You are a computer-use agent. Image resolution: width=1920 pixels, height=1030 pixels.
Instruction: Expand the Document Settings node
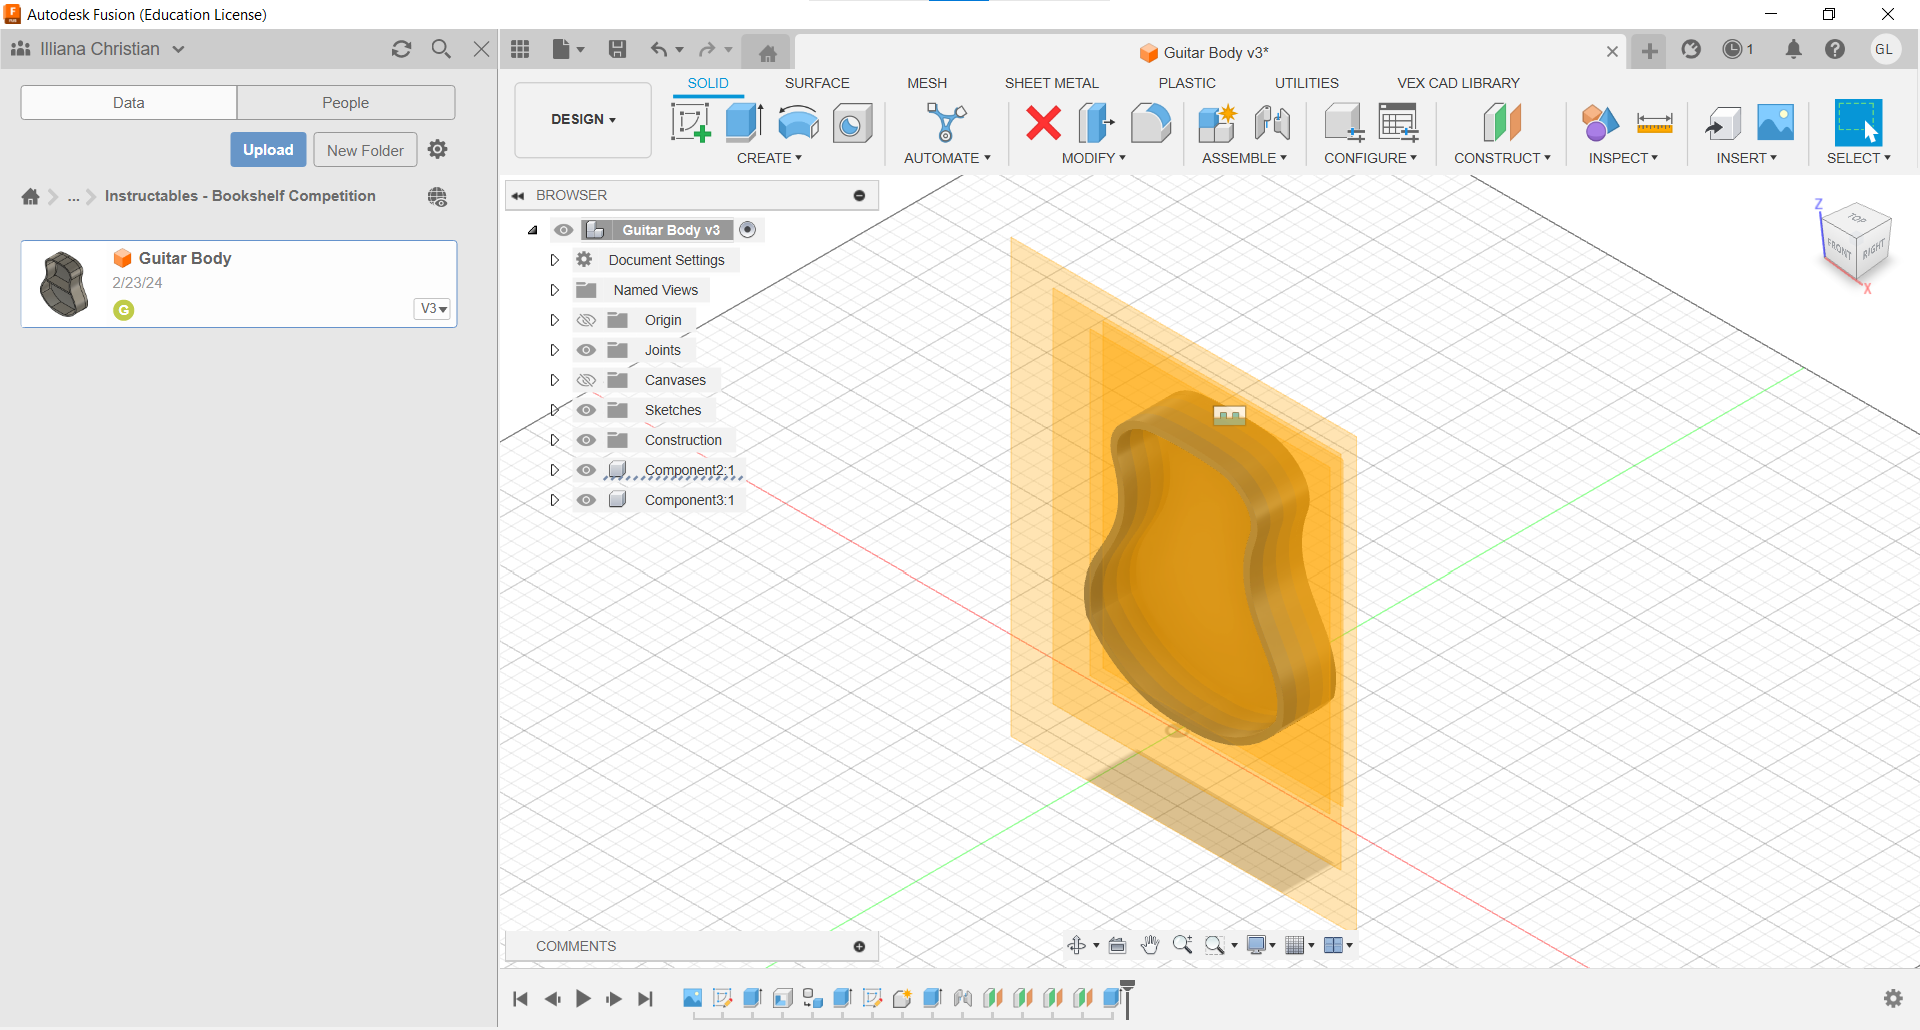tap(554, 260)
